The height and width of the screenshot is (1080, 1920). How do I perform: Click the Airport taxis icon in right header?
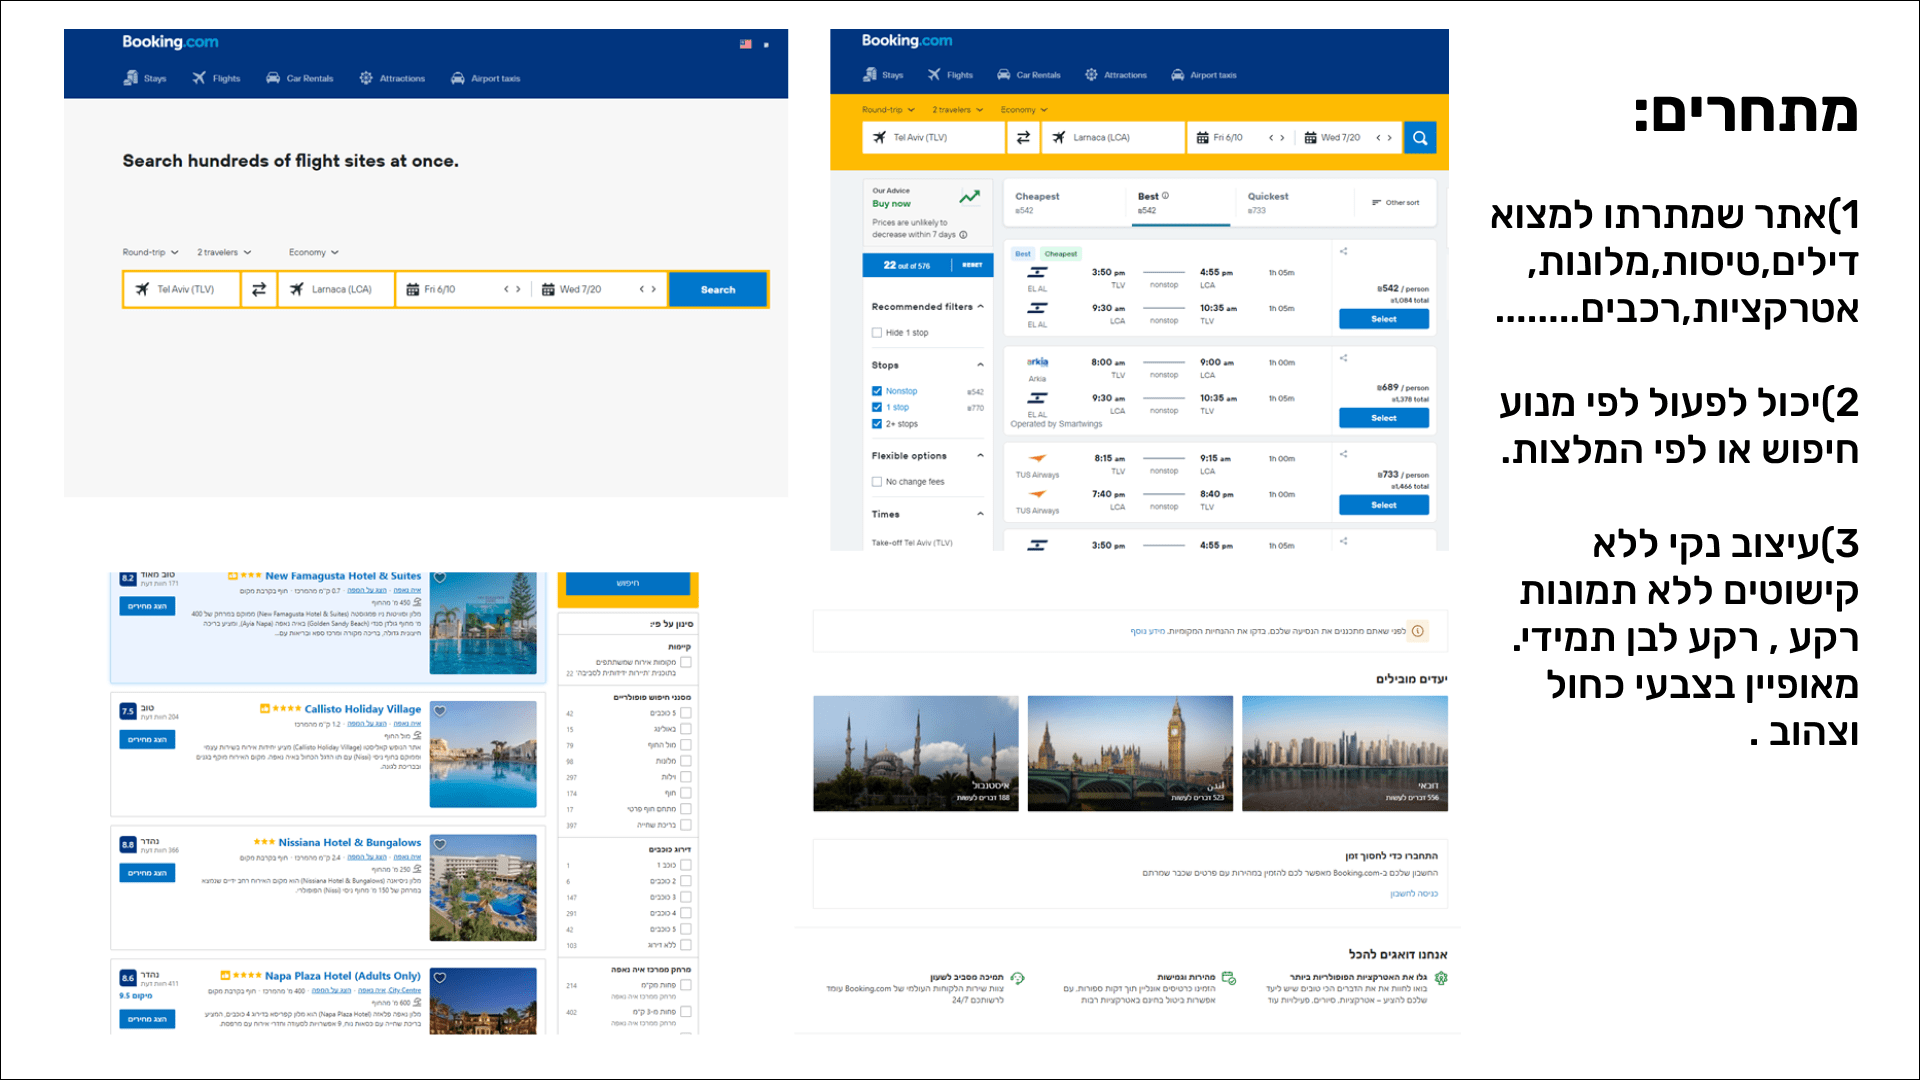pos(1178,75)
